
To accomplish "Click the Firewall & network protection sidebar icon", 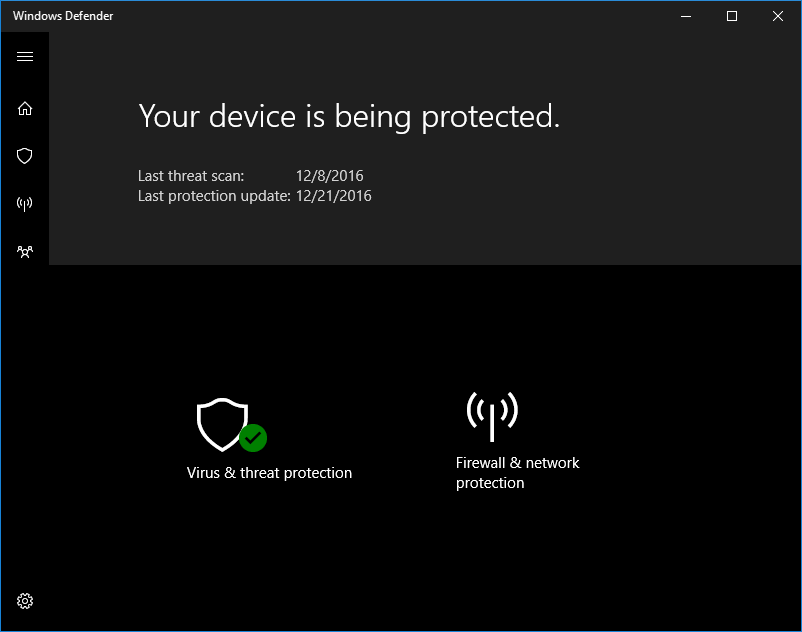I will click(x=25, y=204).
